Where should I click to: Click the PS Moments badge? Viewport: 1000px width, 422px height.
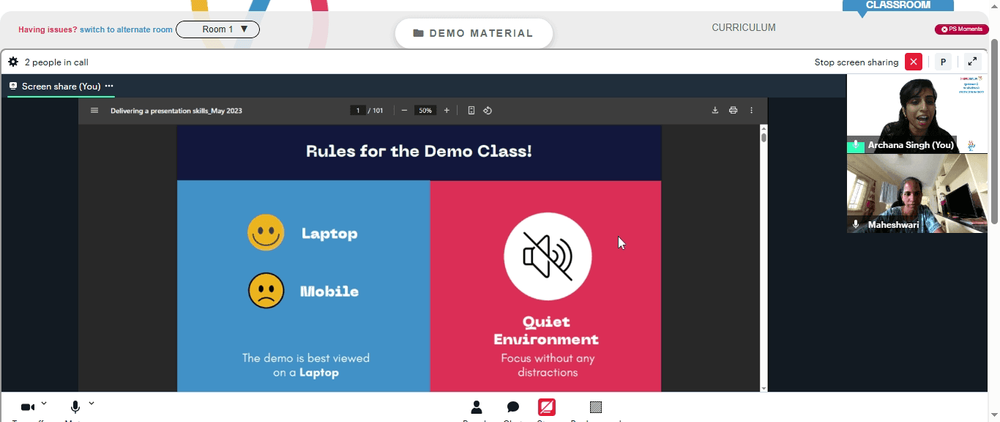click(961, 29)
